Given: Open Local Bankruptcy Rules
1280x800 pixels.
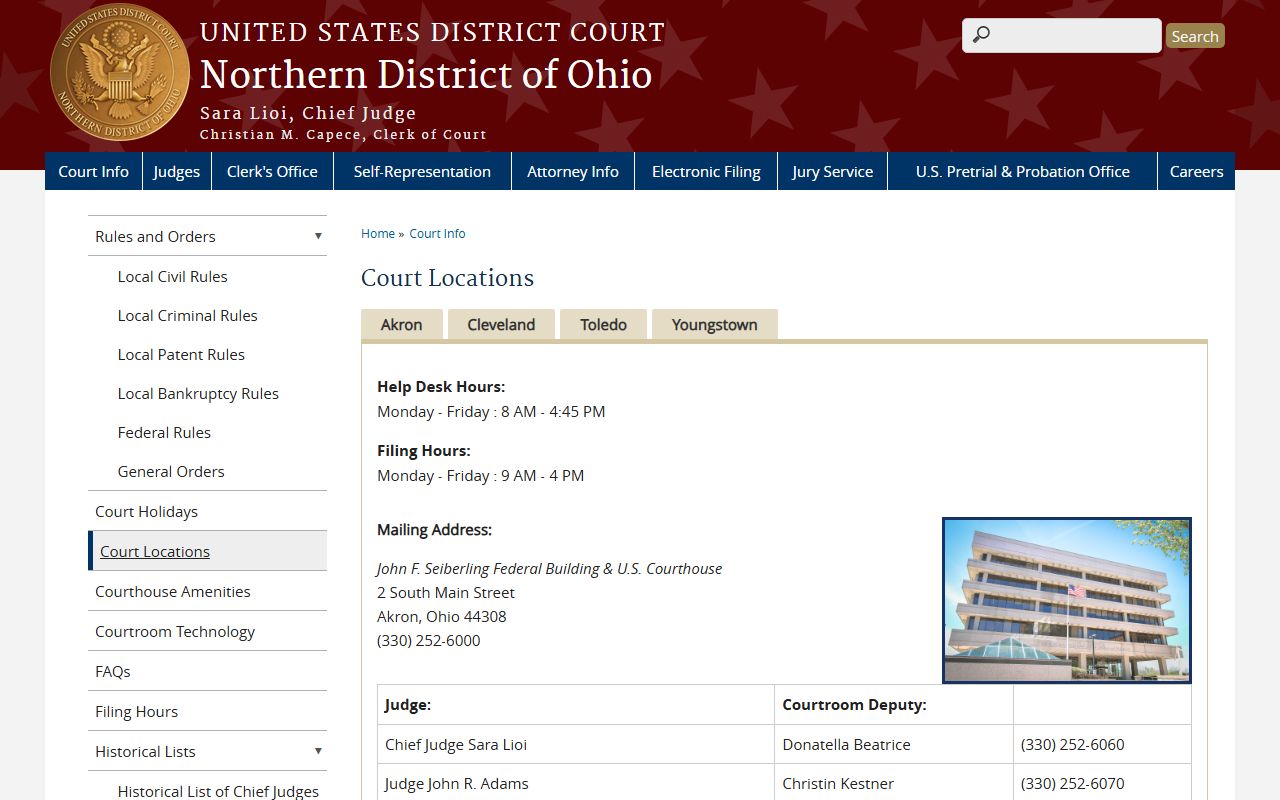Looking at the screenshot, I should coord(198,393).
